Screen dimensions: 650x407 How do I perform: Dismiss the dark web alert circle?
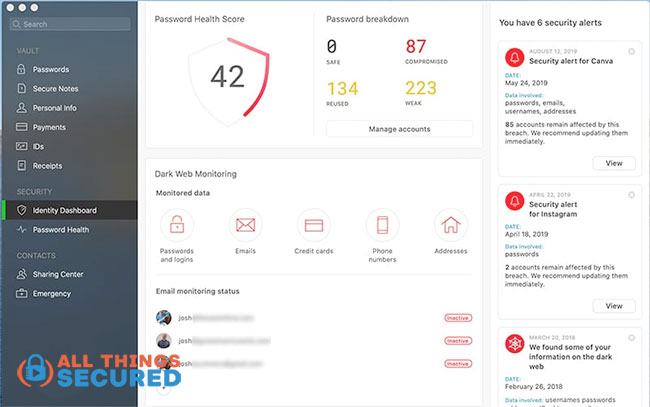click(x=631, y=338)
